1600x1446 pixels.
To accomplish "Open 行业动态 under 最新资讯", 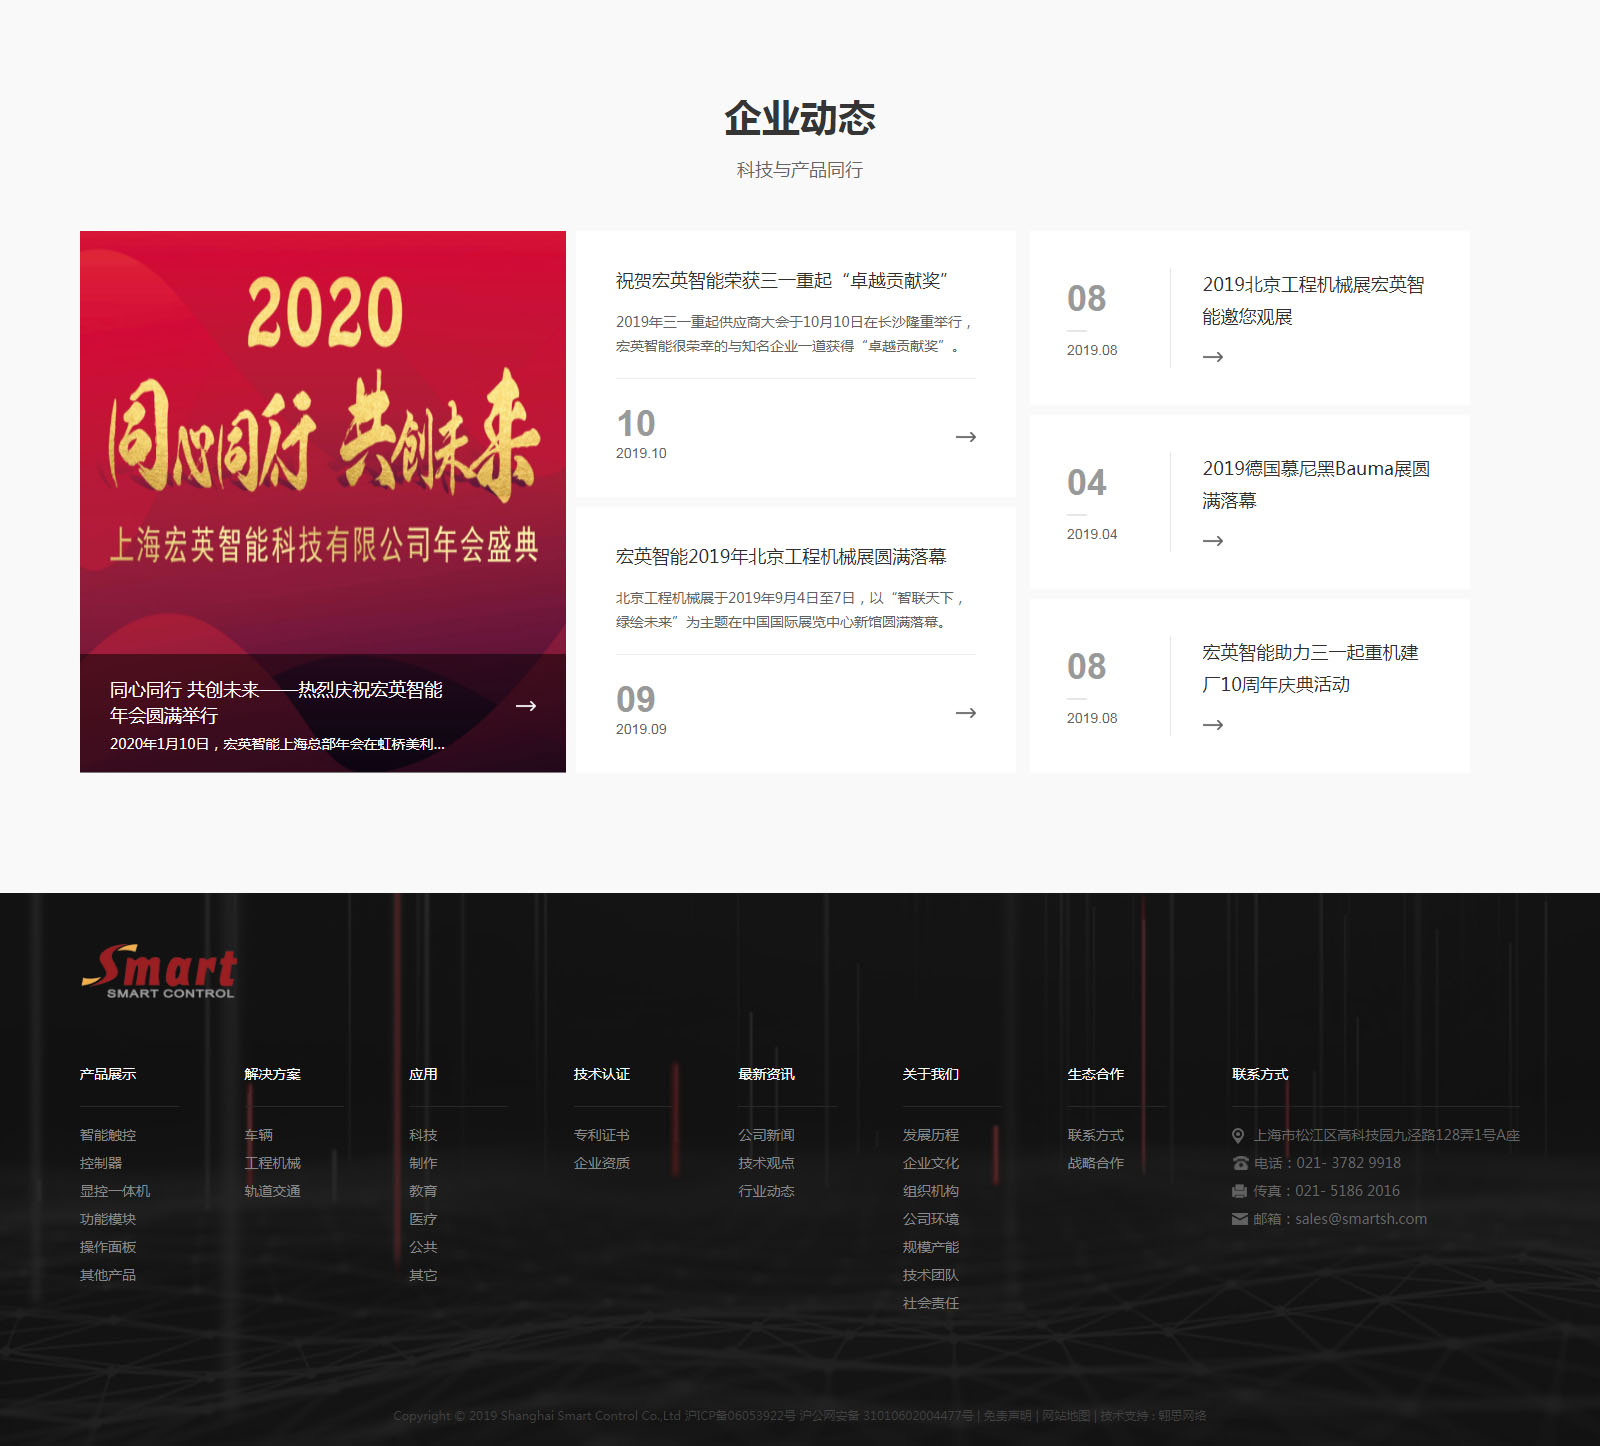I will [x=767, y=1191].
